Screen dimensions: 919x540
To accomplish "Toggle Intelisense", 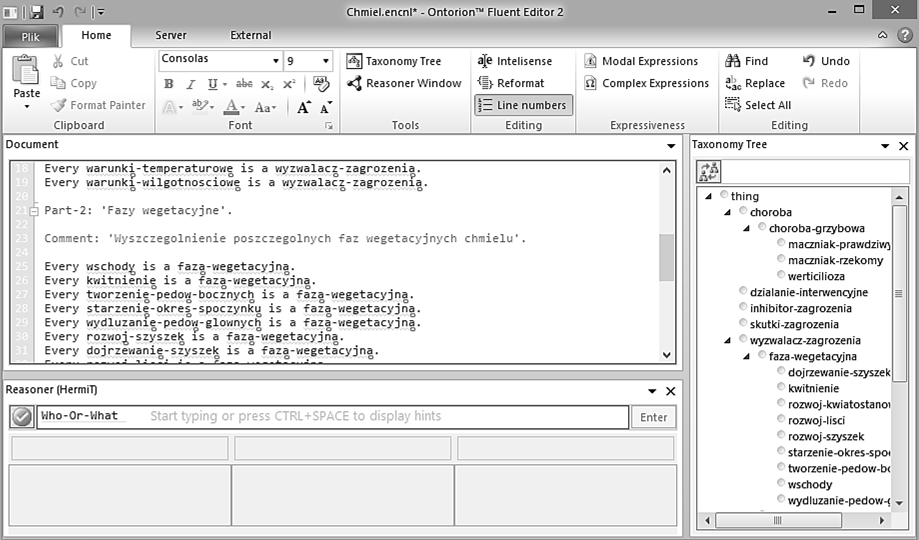I will coord(515,61).
